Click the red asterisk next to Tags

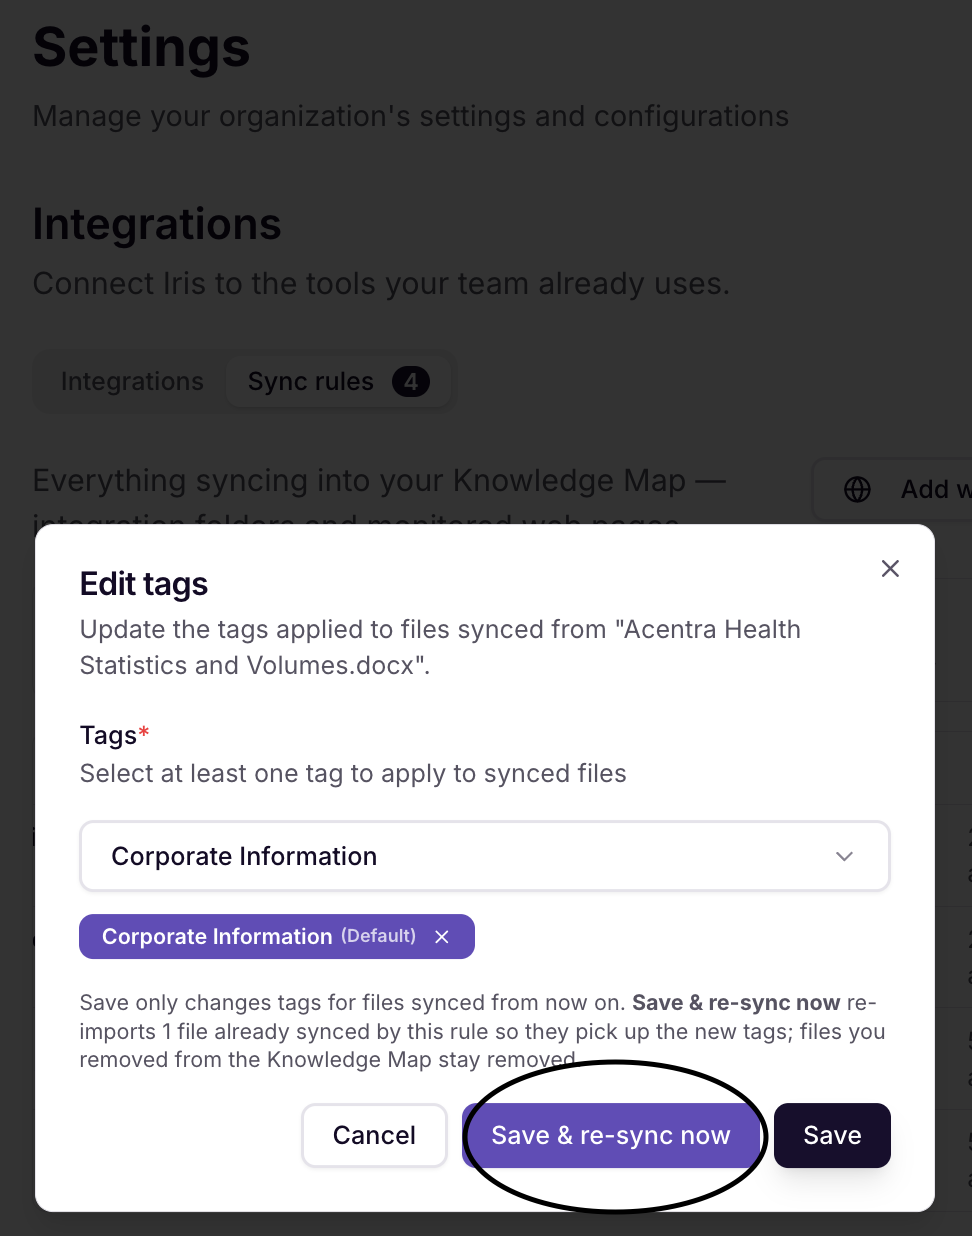[x=144, y=732]
